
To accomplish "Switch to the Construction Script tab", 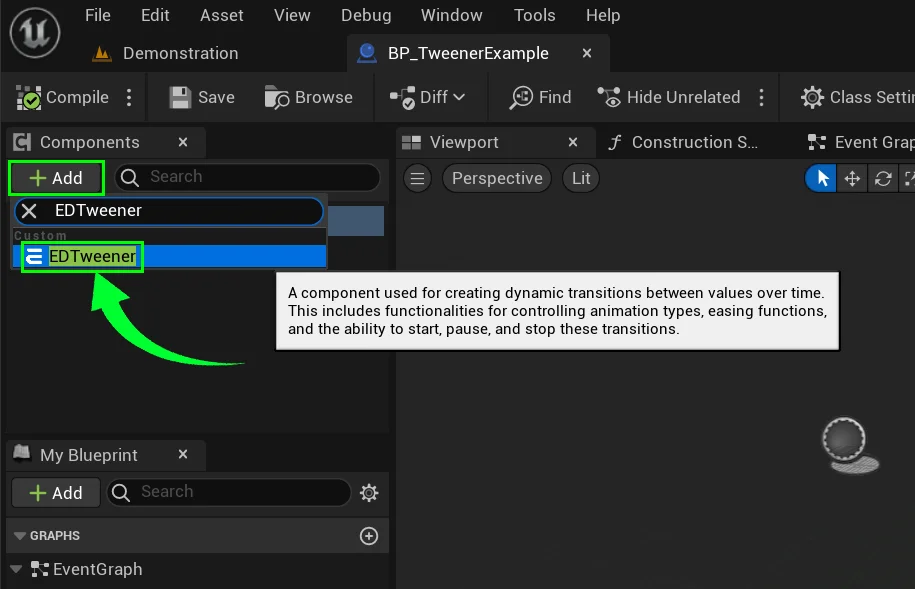I will coord(684,143).
